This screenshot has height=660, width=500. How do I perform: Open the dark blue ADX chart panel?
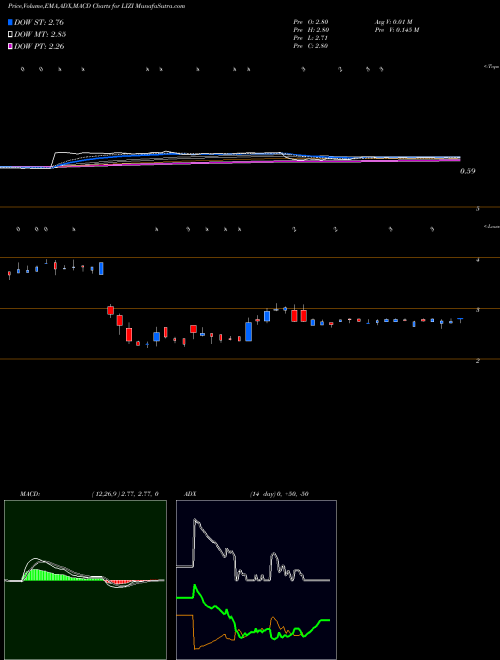(x=256, y=580)
